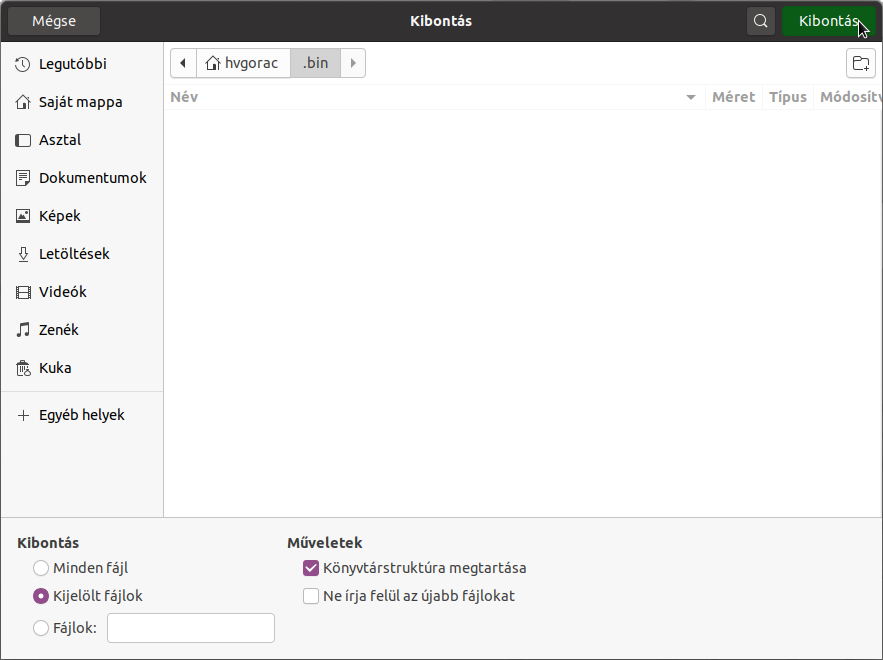Click the Asztal desktop icon
883x660 pixels.
pos(23,140)
